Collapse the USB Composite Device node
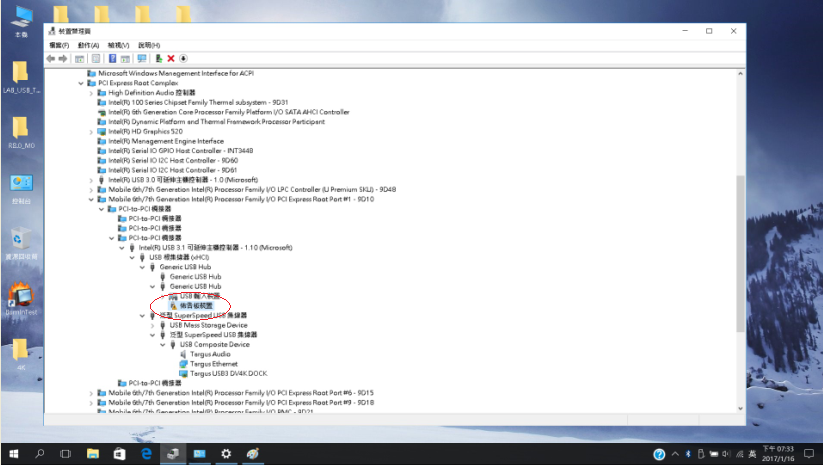This screenshot has width=823, height=465. tap(163, 345)
